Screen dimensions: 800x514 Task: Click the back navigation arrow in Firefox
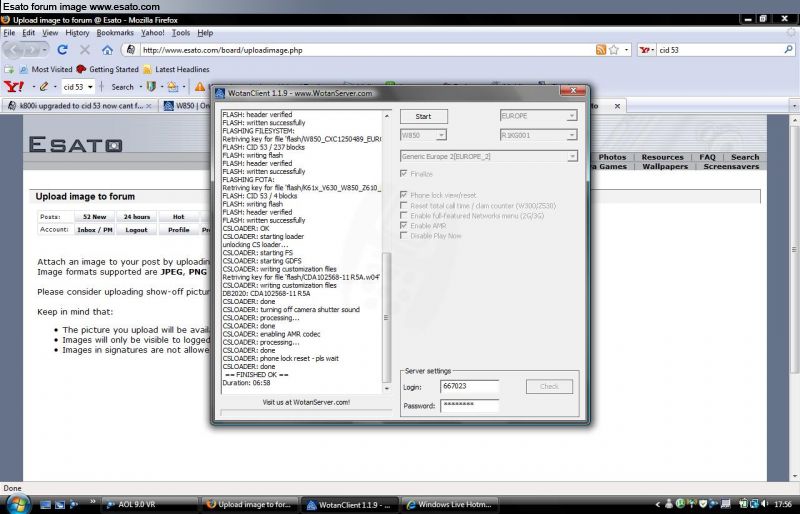click(15, 50)
